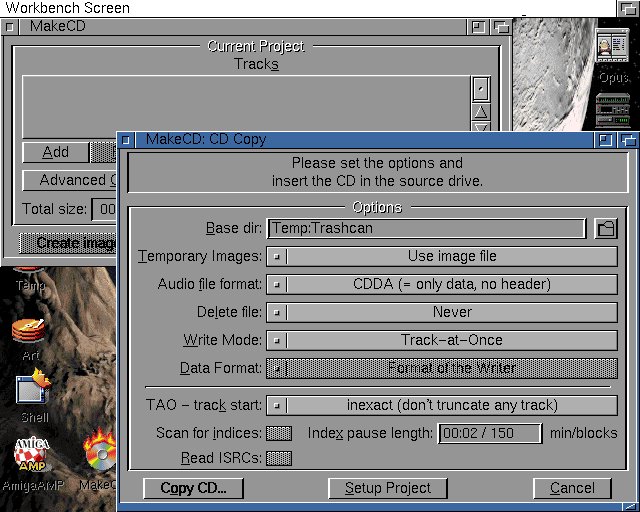Screen dimensions: 640x512
Task: Click the Copy CD... button
Action: pyautogui.click(x=193, y=488)
